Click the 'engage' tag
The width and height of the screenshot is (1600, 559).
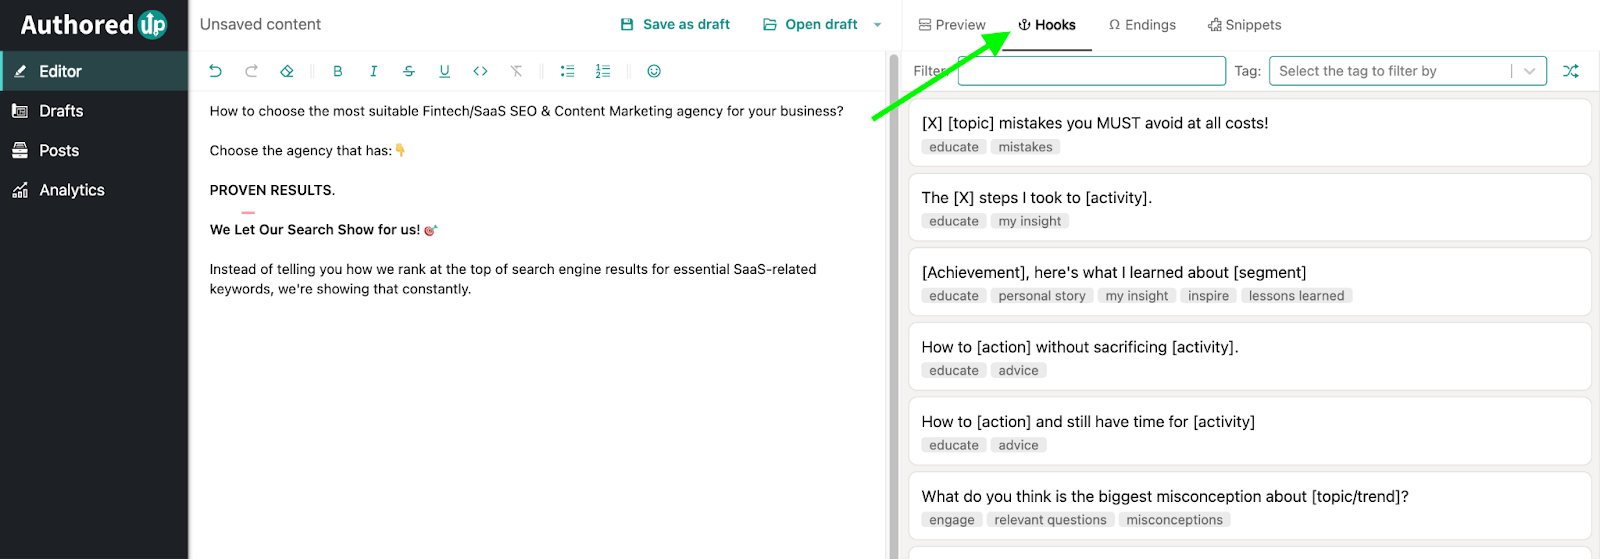pos(951,520)
